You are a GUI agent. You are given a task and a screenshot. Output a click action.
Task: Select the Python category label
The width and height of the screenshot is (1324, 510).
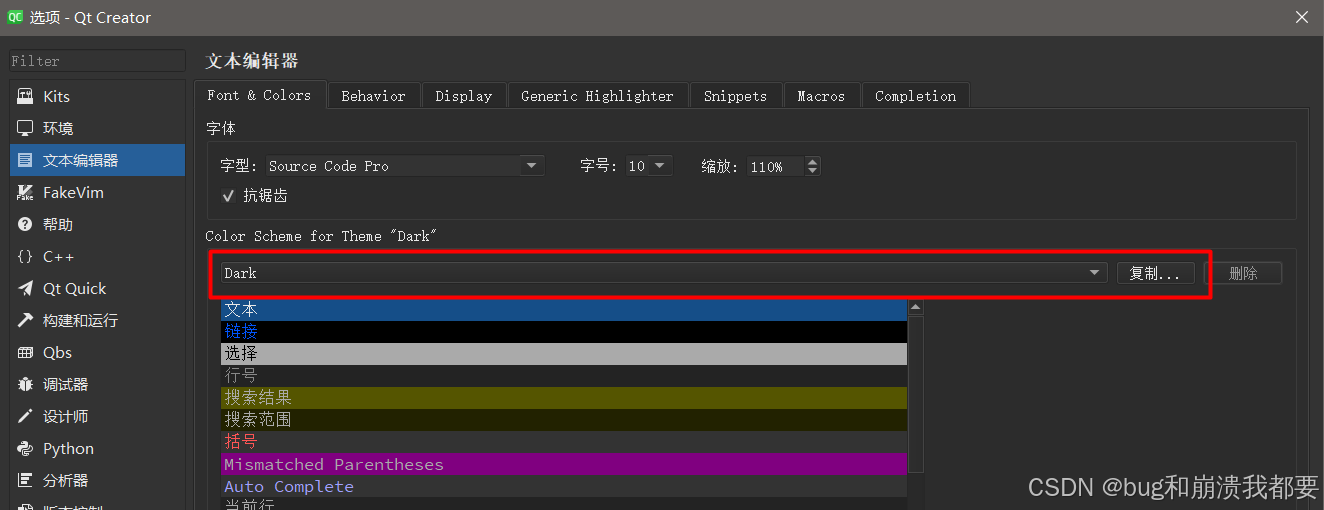click(x=68, y=448)
